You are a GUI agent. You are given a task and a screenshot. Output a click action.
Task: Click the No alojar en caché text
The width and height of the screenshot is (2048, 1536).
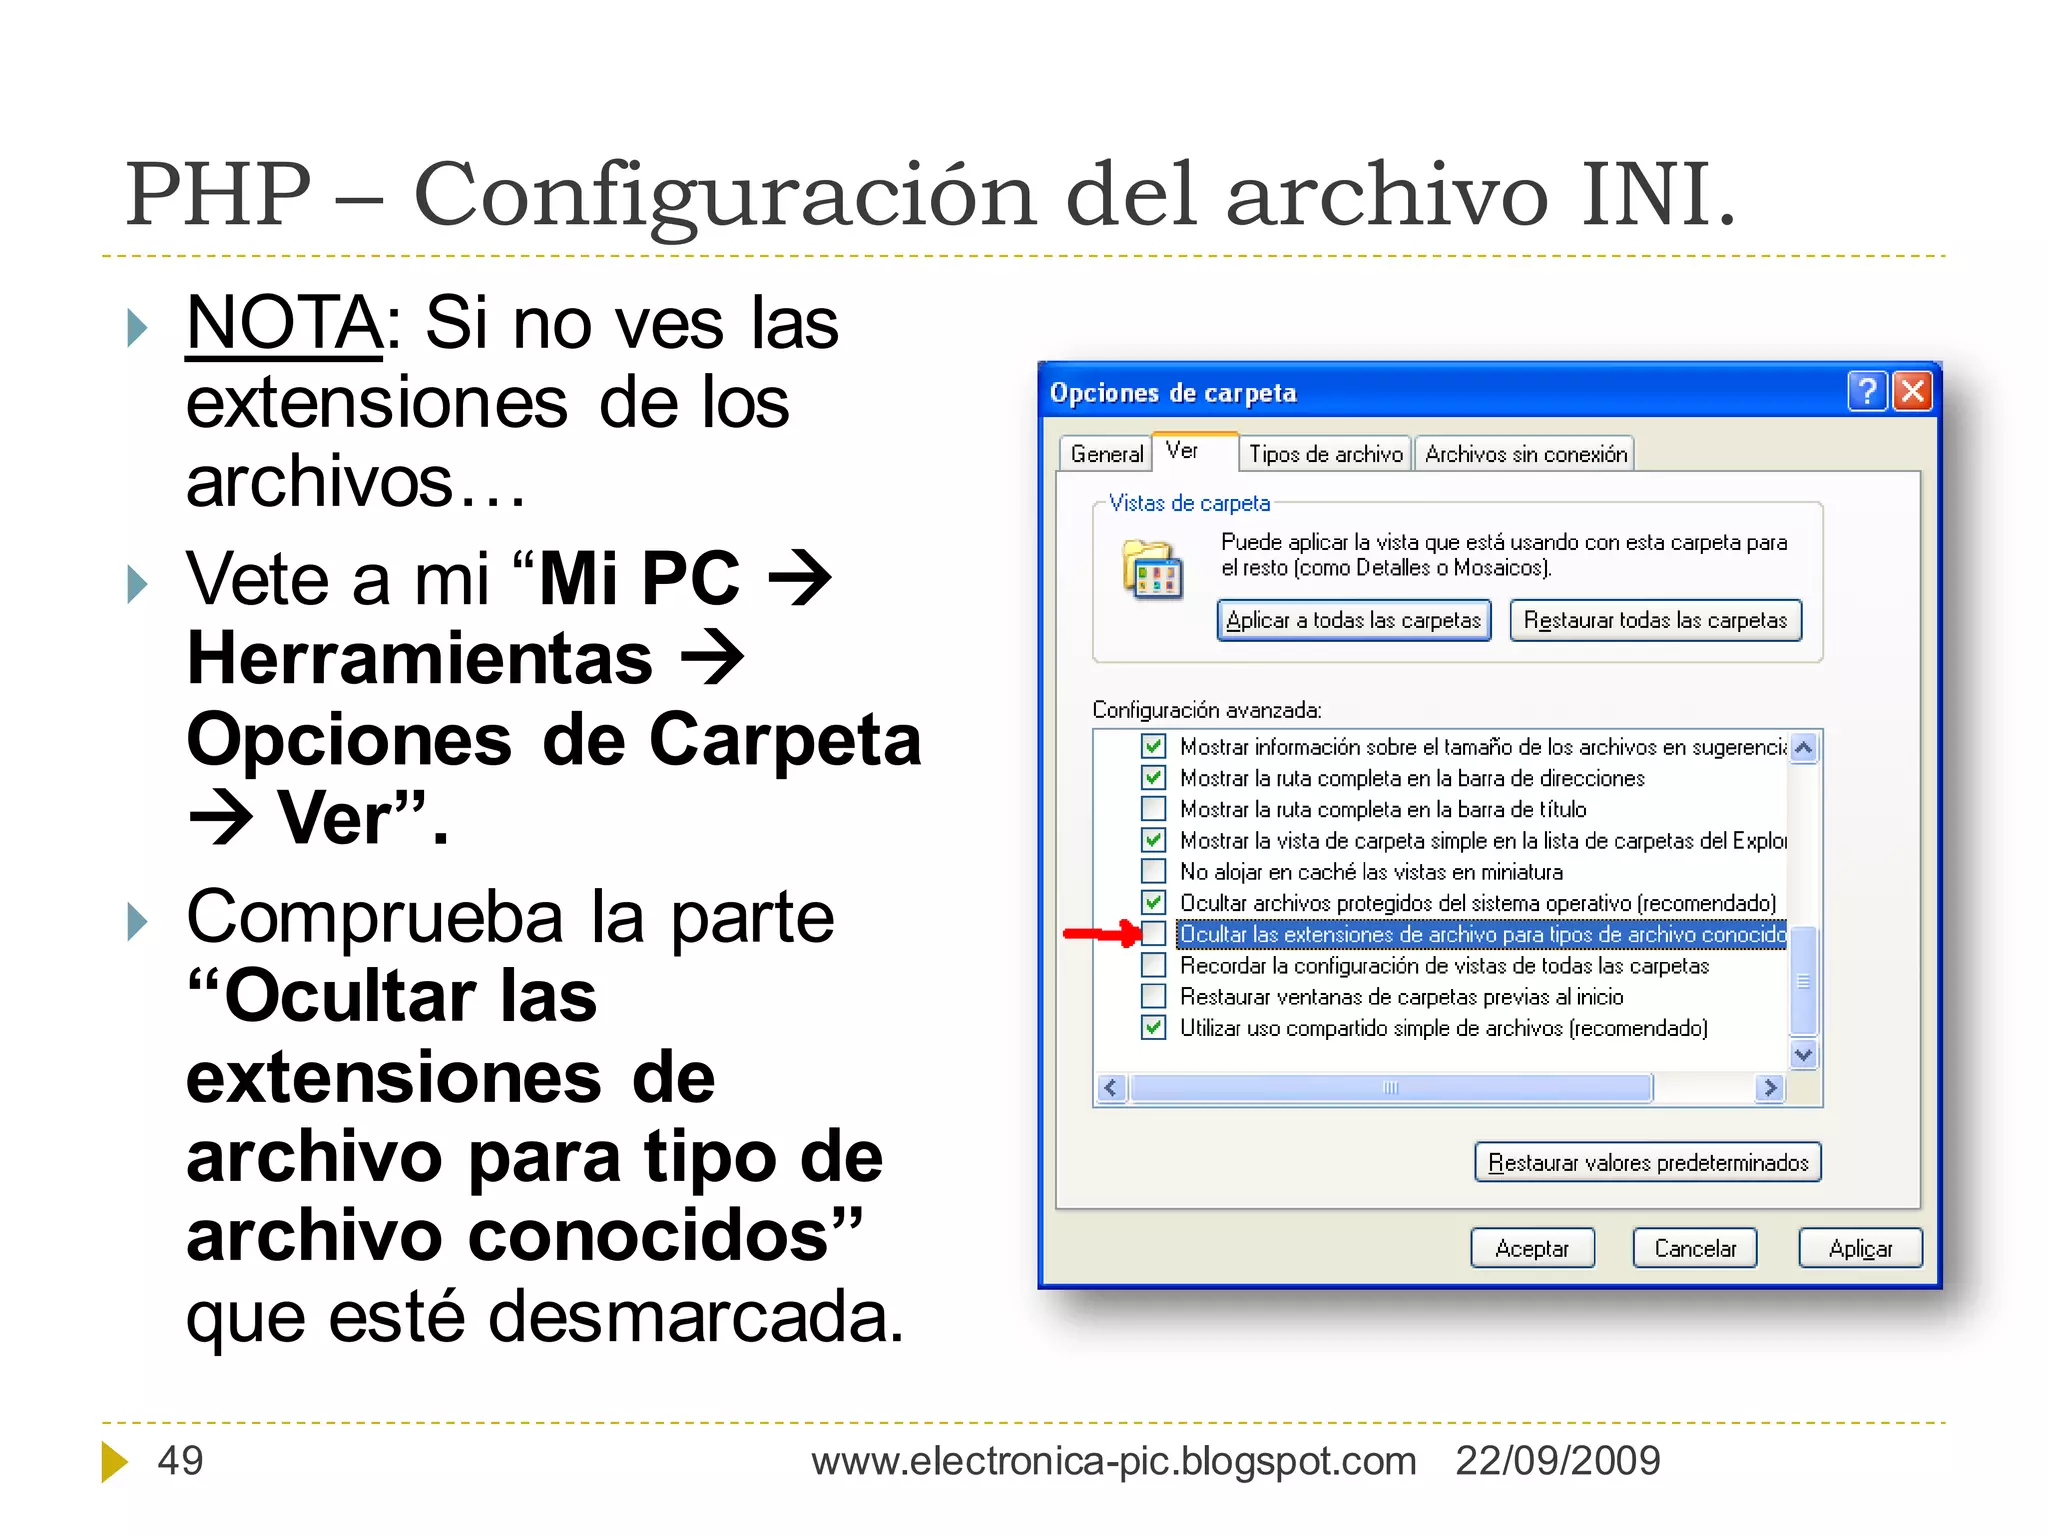[1371, 872]
